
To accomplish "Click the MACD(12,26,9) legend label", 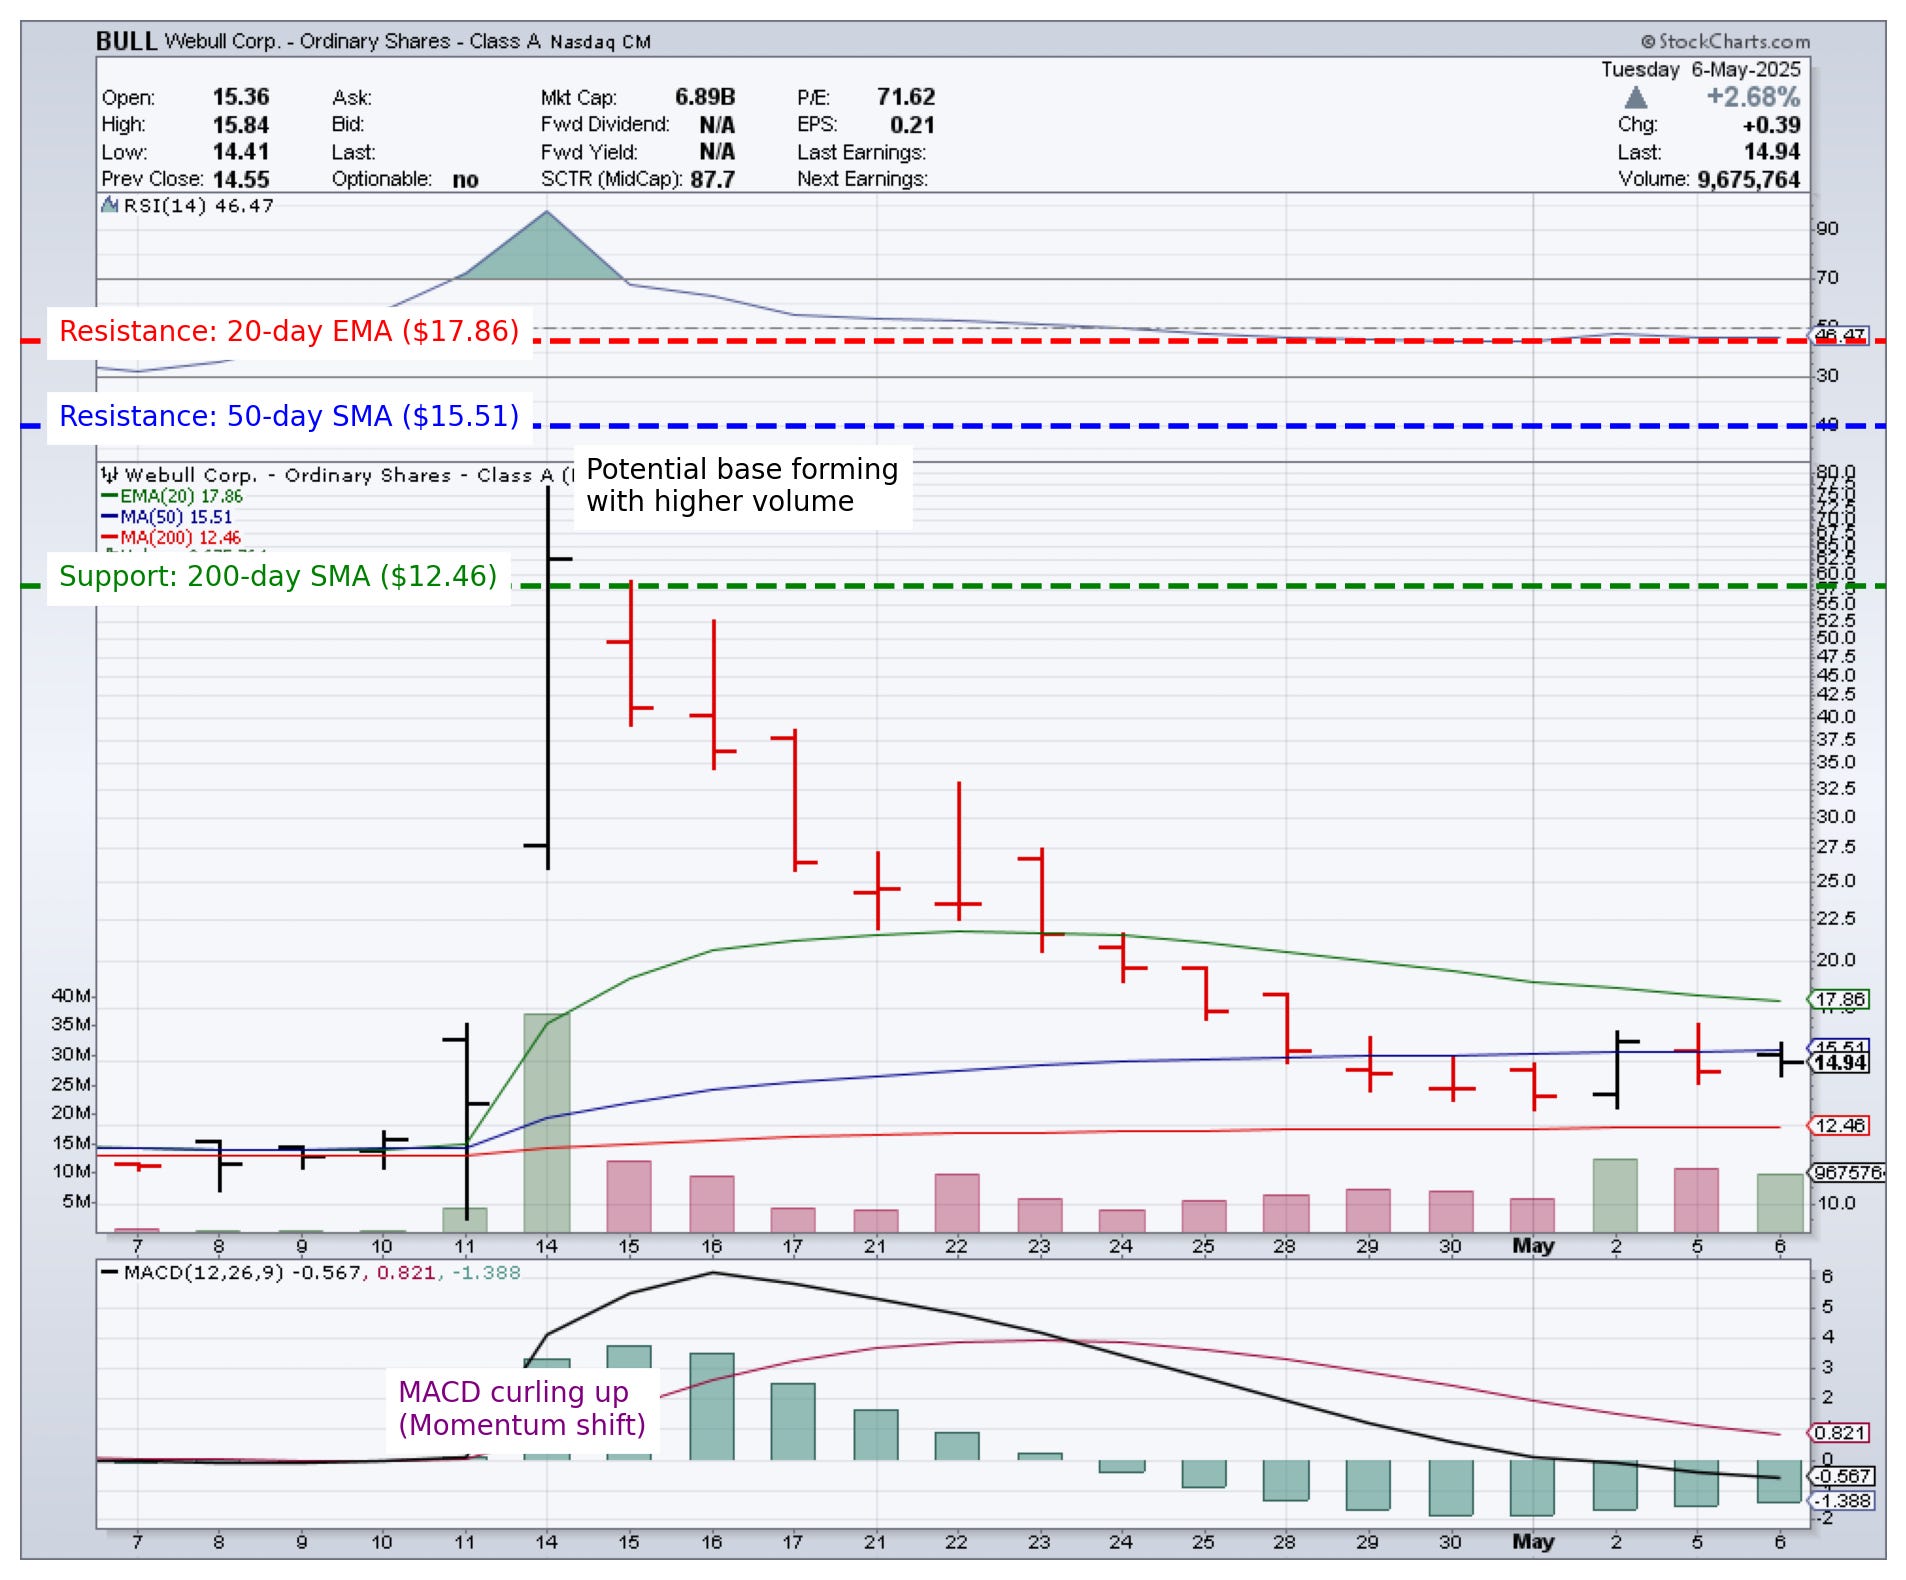I will 204,1273.
